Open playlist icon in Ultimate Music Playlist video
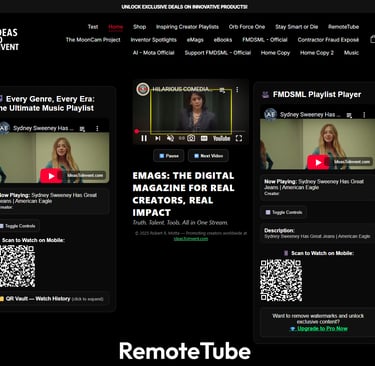The image size is (375, 366). point(82,129)
